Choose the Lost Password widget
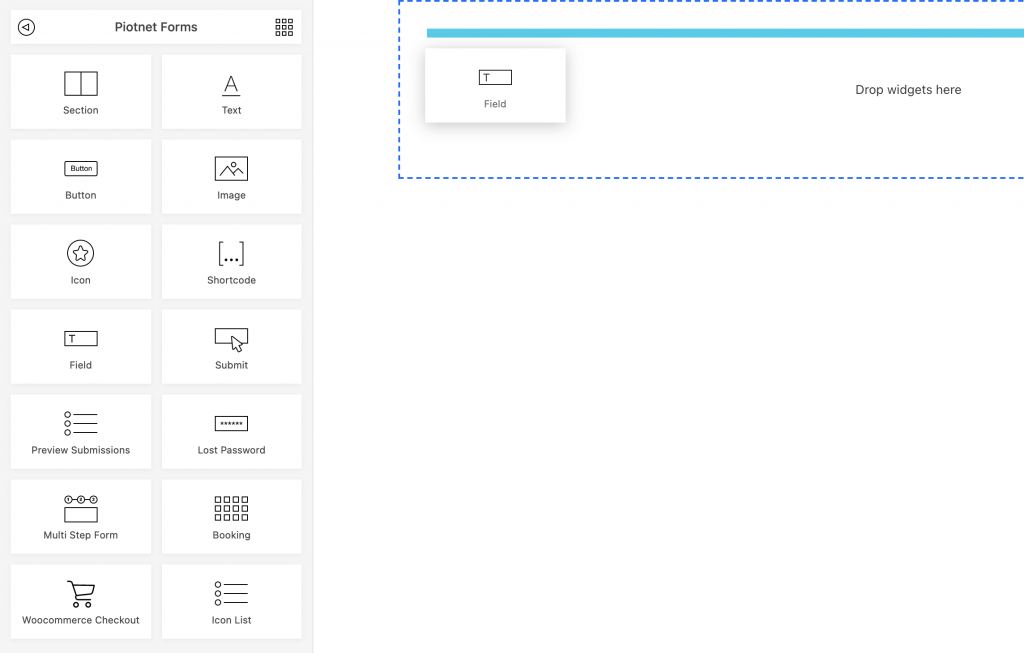This screenshot has width=1024, height=653. coord(231,432)
